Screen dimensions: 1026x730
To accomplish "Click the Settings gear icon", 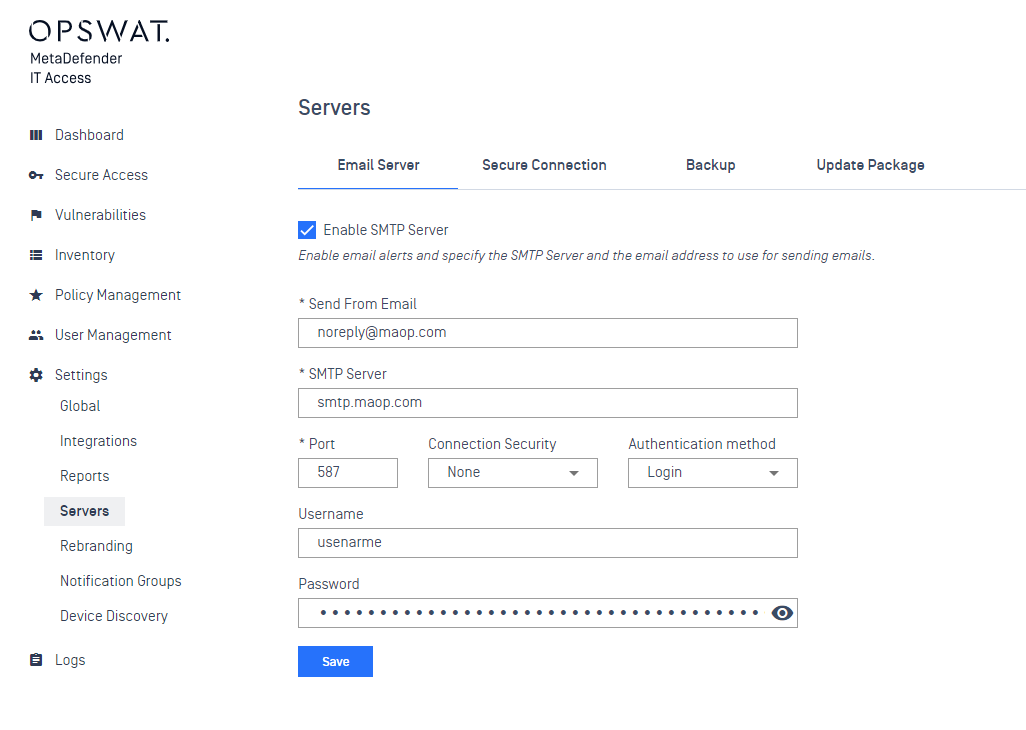I will pyautogui.click(x=36, y=375).
